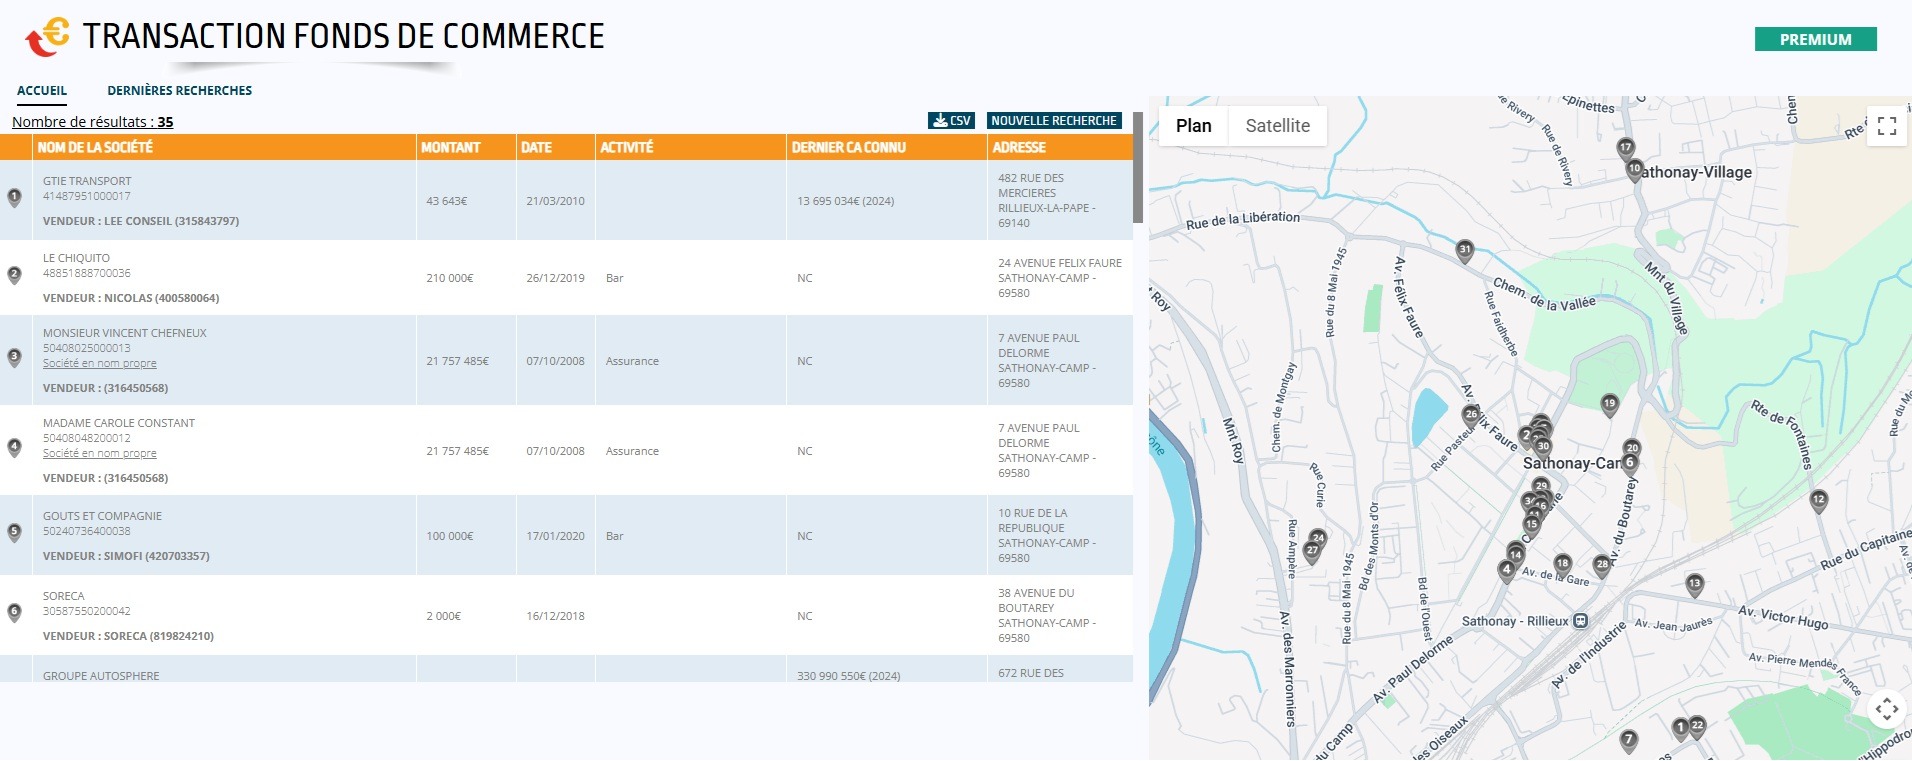Switch to the Accueil tab
Image resolution: width=1912 pixels, height=761 pixels.
coord(42,91)
